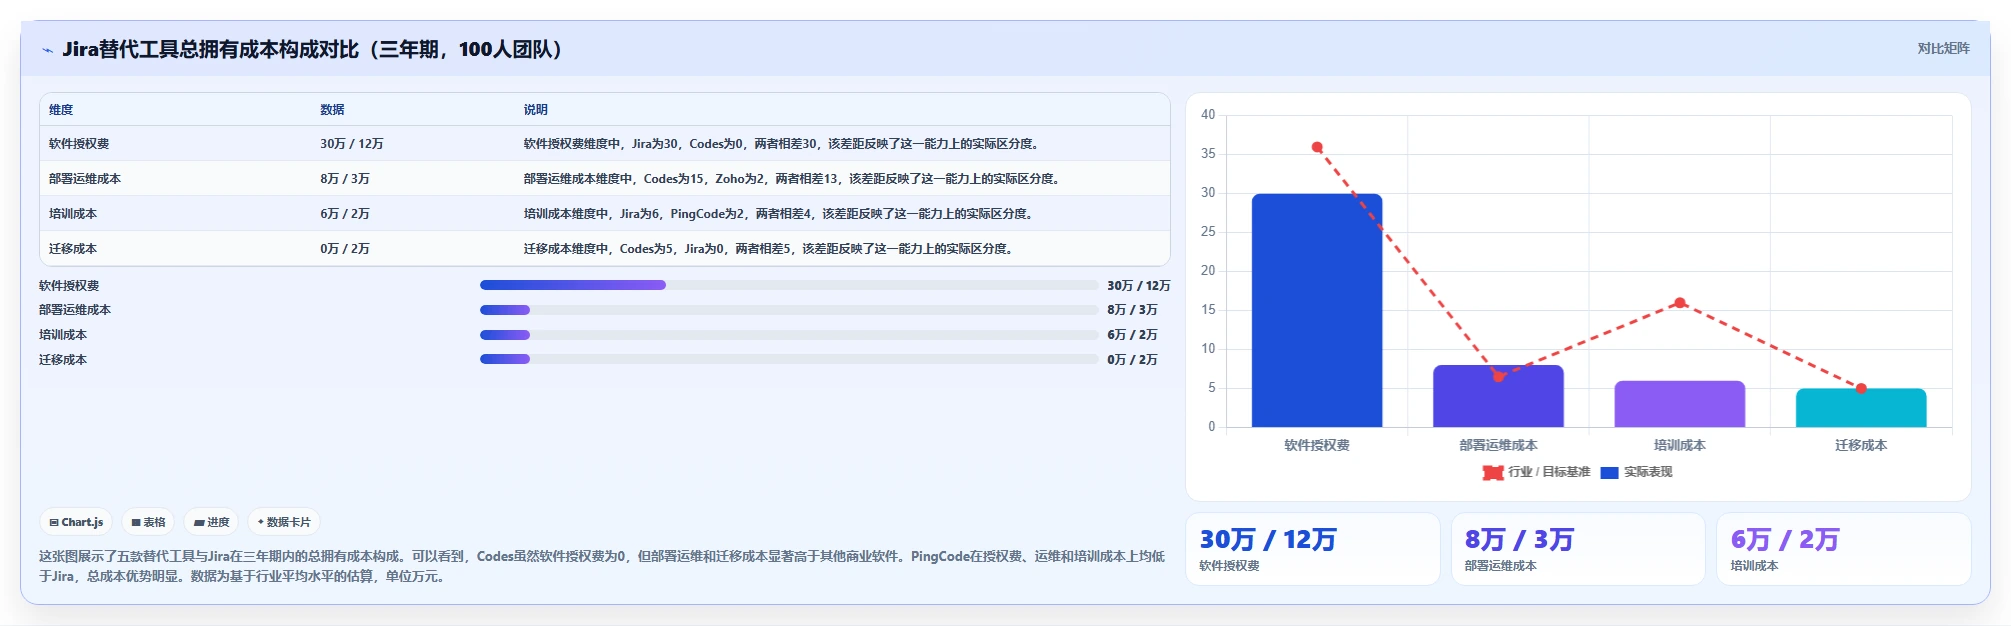Viewport: 2011px width, 626px height.
Task: Open the 30万 / 12万 软件授权费 data card
Action: (1312, 549)
